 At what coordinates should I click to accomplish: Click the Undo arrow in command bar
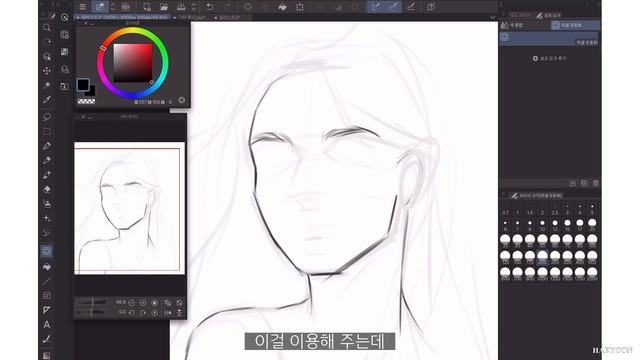point(210,7)
